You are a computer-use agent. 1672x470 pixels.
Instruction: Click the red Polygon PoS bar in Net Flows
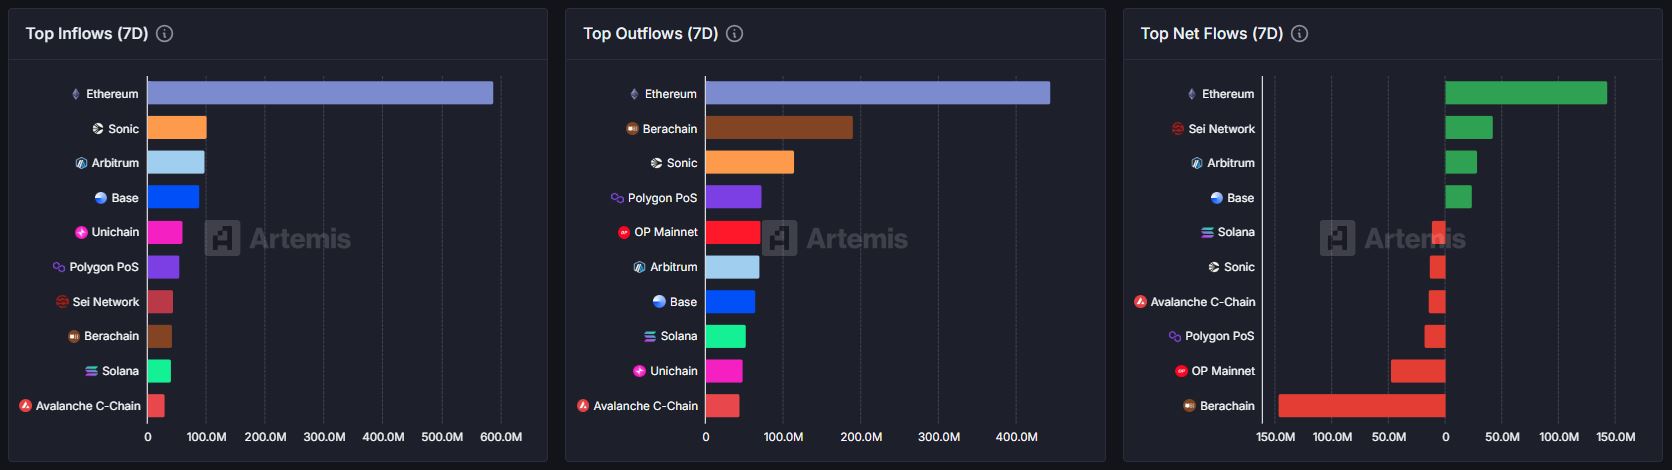[1435, 336]
